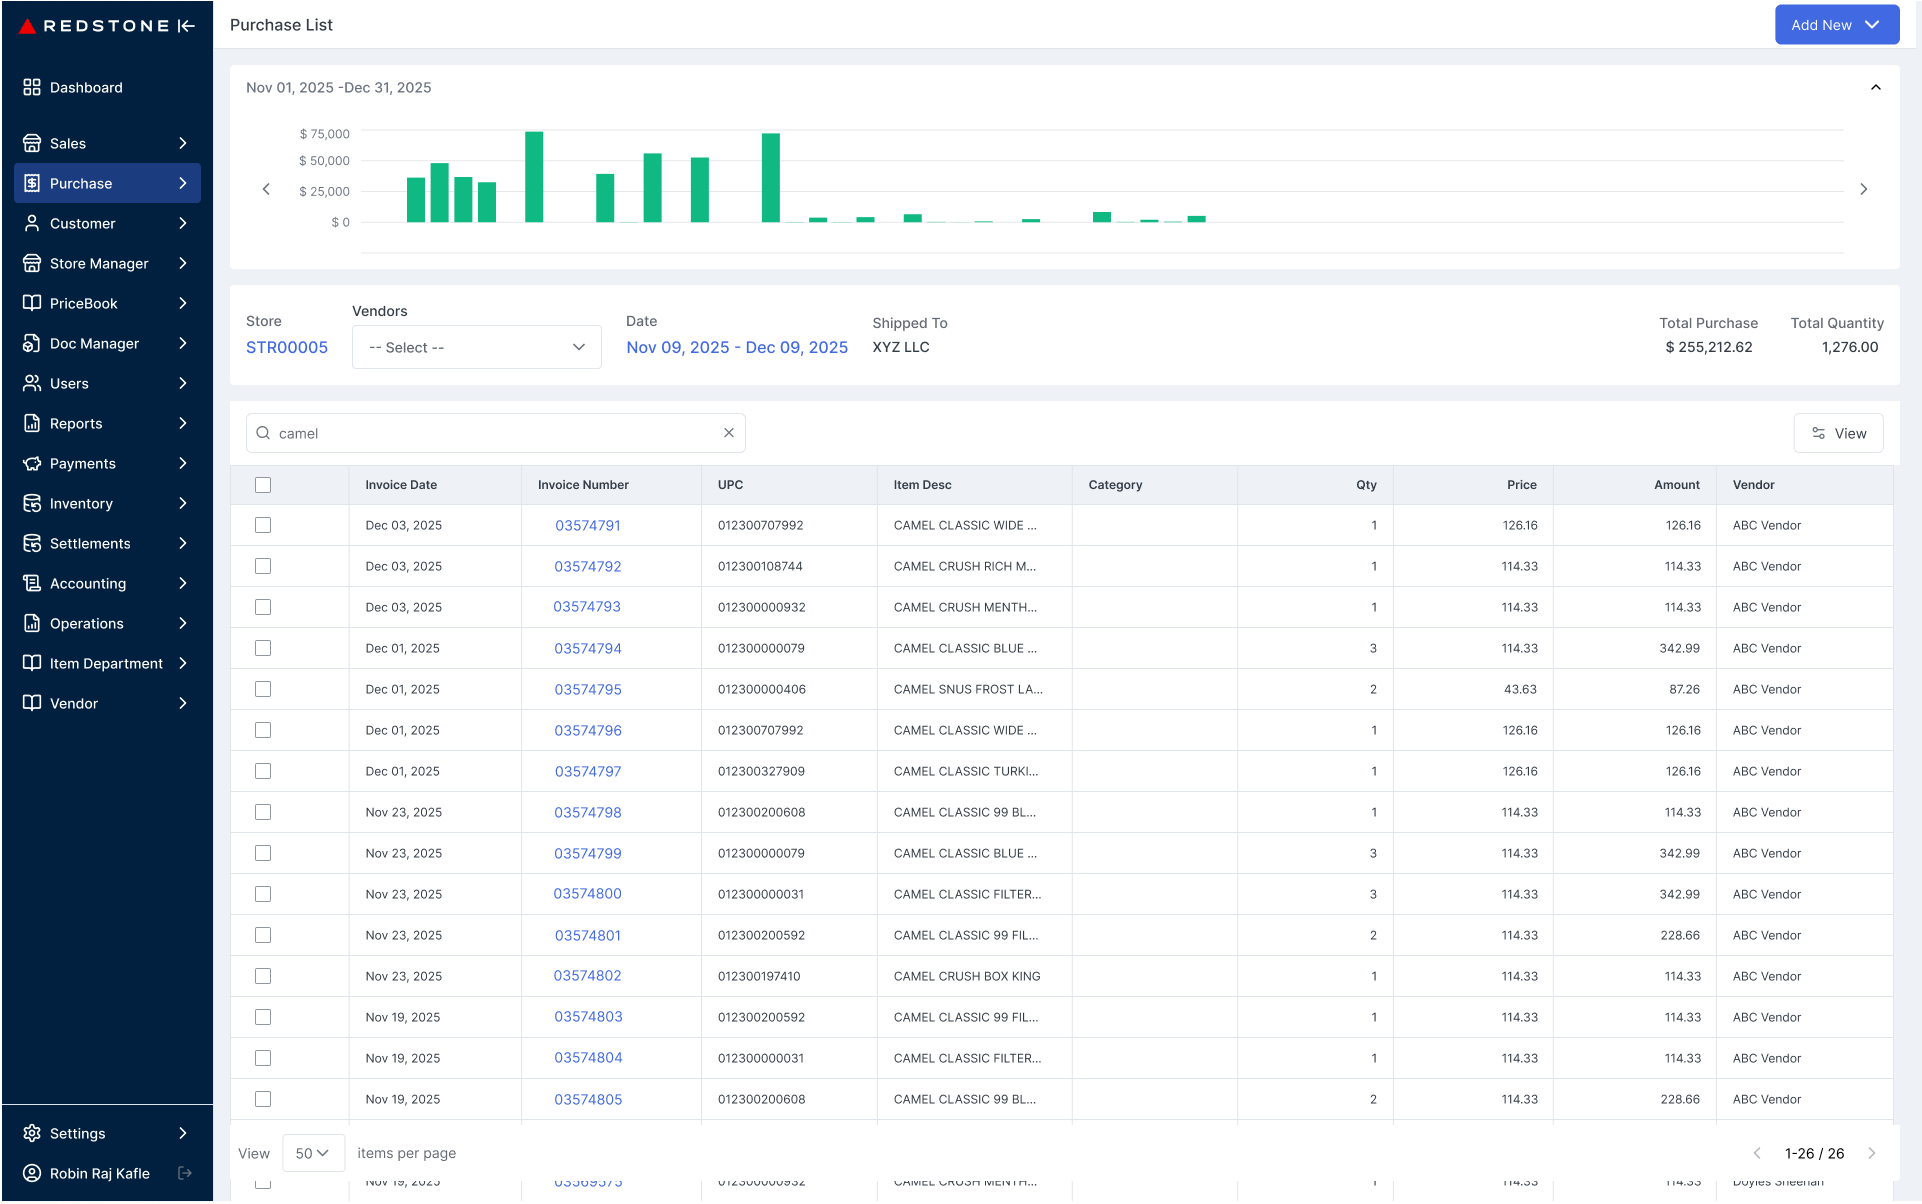Viewport: 1922px width, 1204px height.
Task: Open the Payments section
Action: (x=81, y=463)
